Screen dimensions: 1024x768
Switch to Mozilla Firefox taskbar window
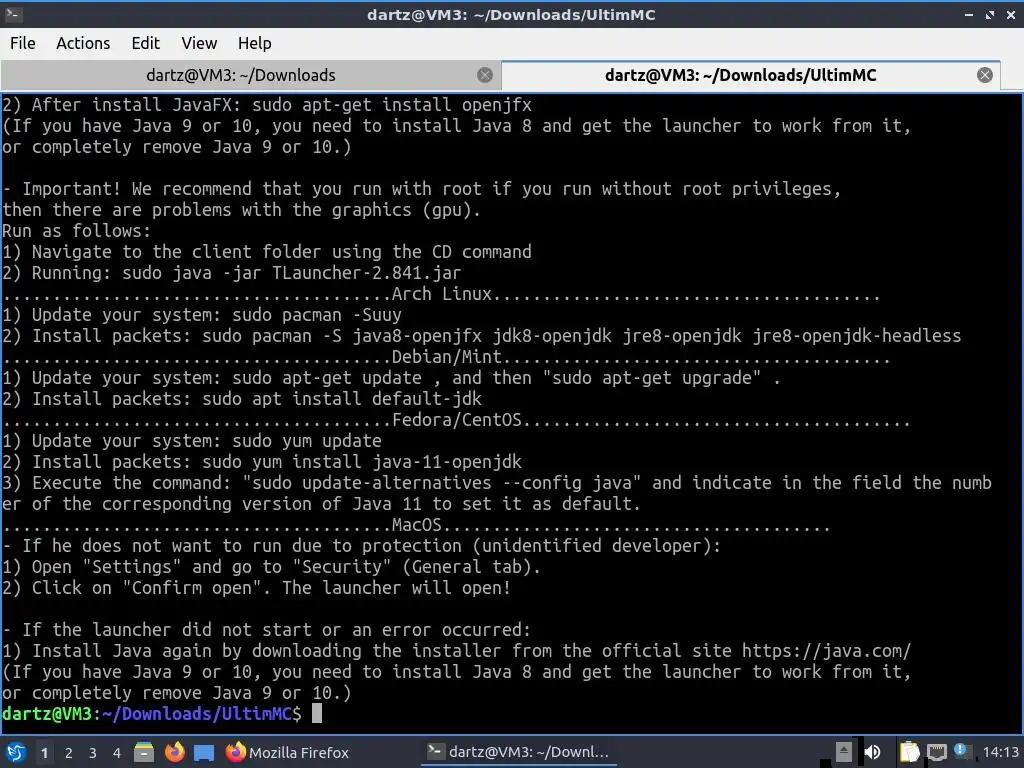coord(287,752)
